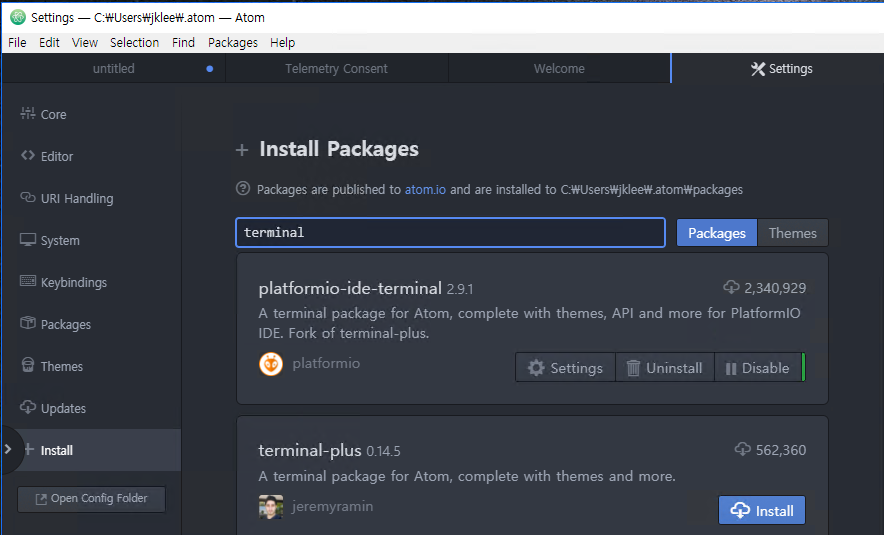Click the Keybindings keyboard icon

pos(28,282)
